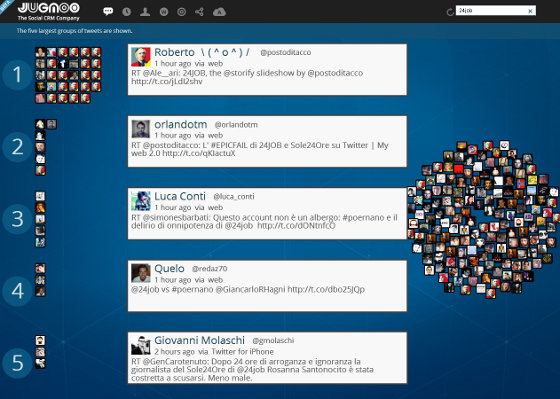This screenshot has height=399, width=560.
Task: Select tweet group number 1 circle
Action: (x=17, y=75)
